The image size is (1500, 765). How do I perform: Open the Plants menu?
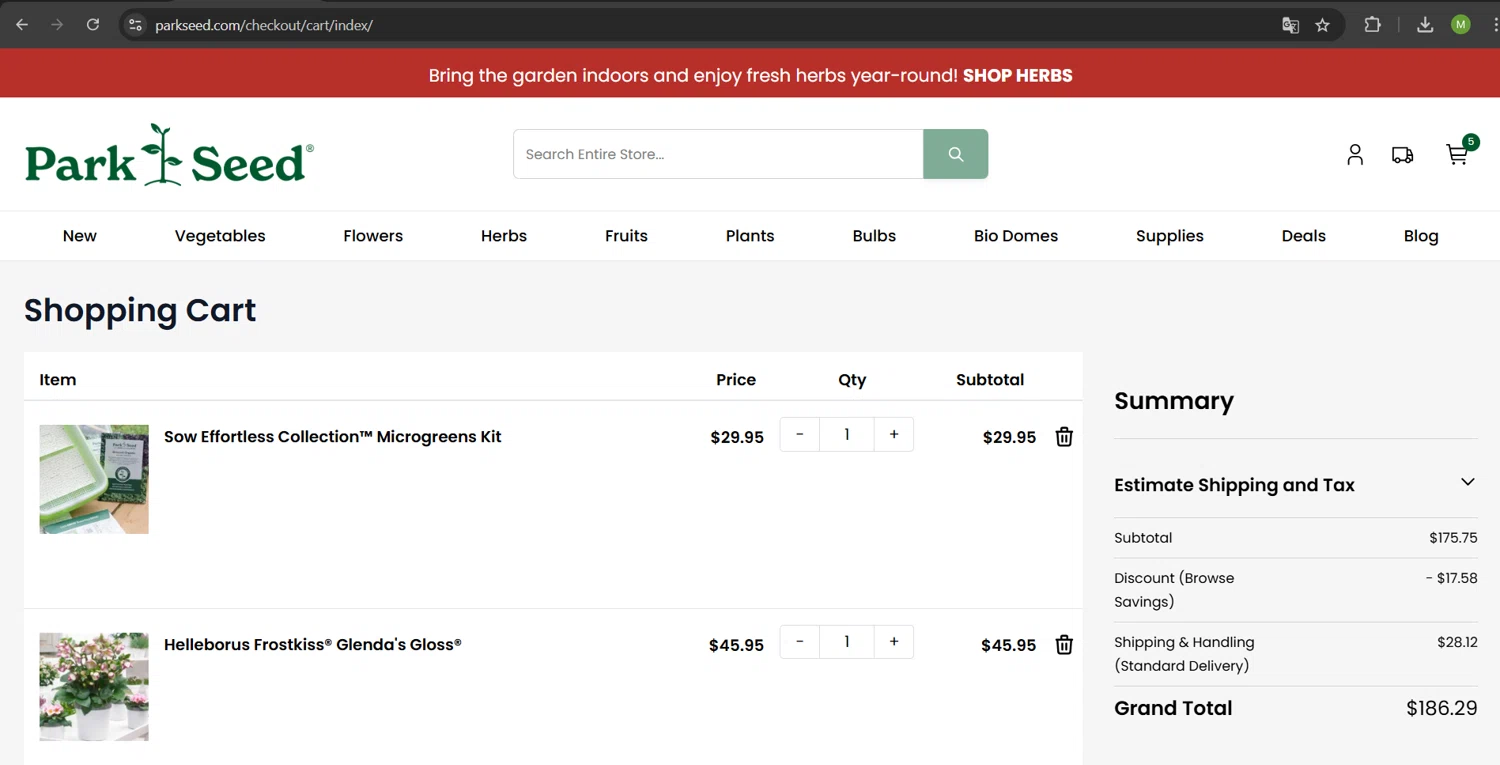pyautogui.click(x=750, y=236)
